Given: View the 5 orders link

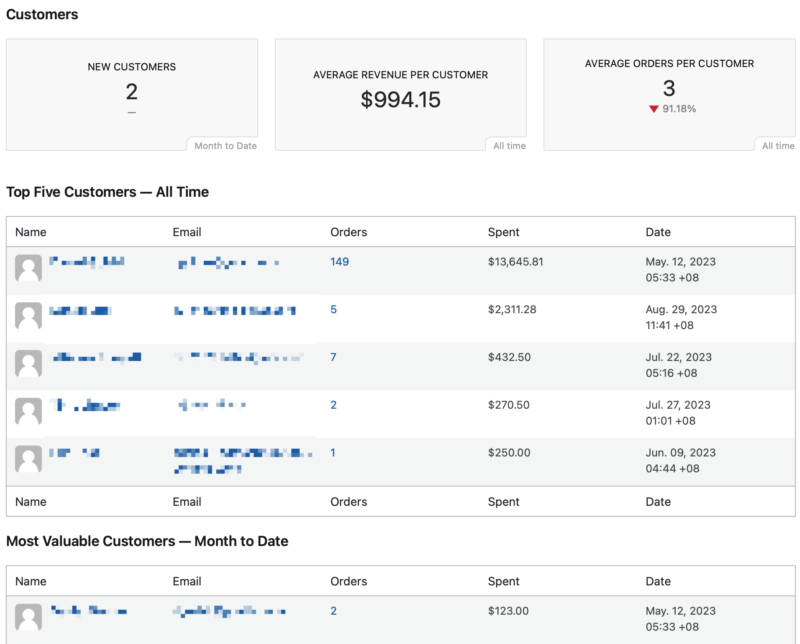Looking at the screenshot, I should pyautogui.click(x=333, y=310).
